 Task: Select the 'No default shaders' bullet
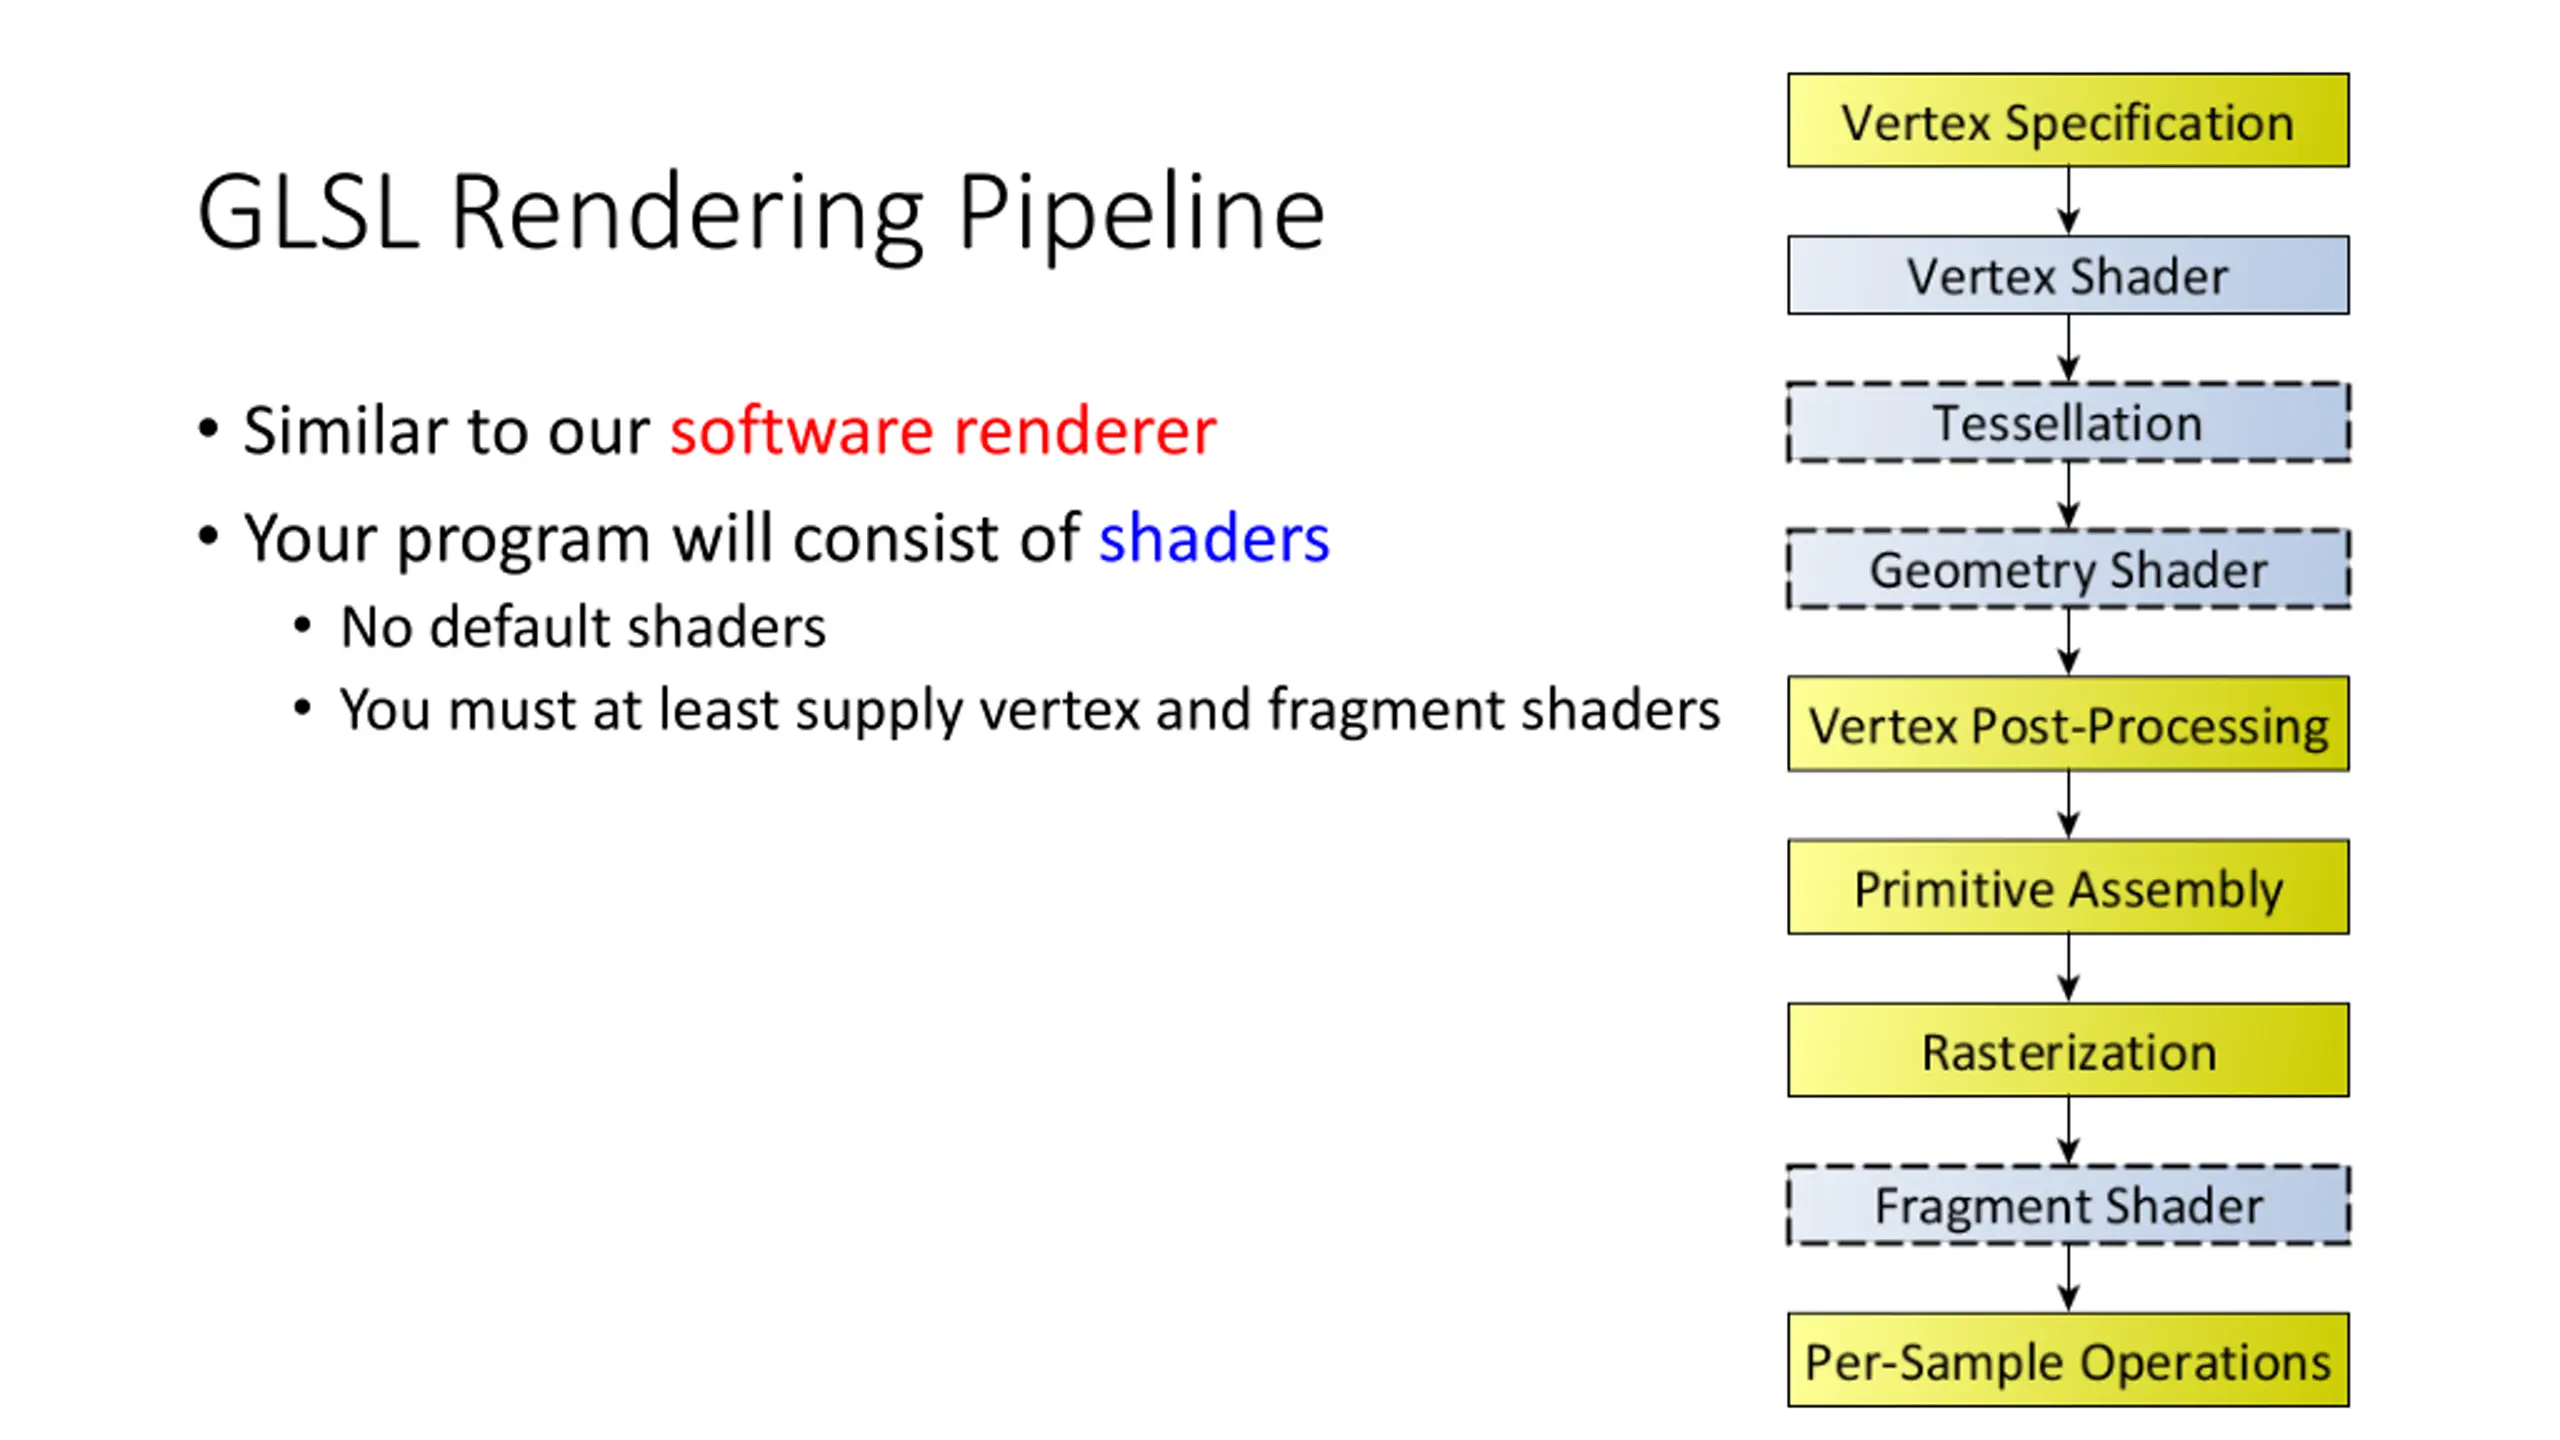coord(583,628)
